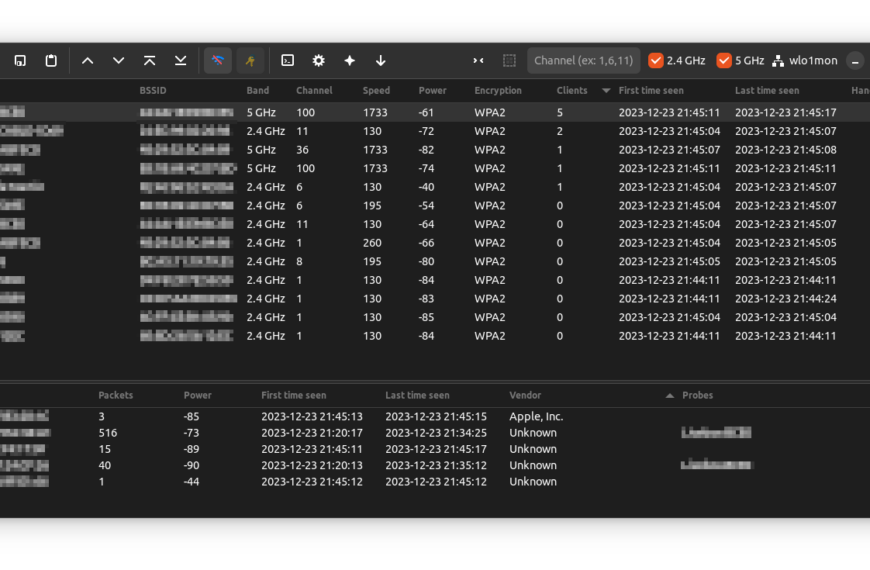Click the sort arrow beside Probes column
The image size is (870, 570).
pyautogui.click(x=670, y=396)
